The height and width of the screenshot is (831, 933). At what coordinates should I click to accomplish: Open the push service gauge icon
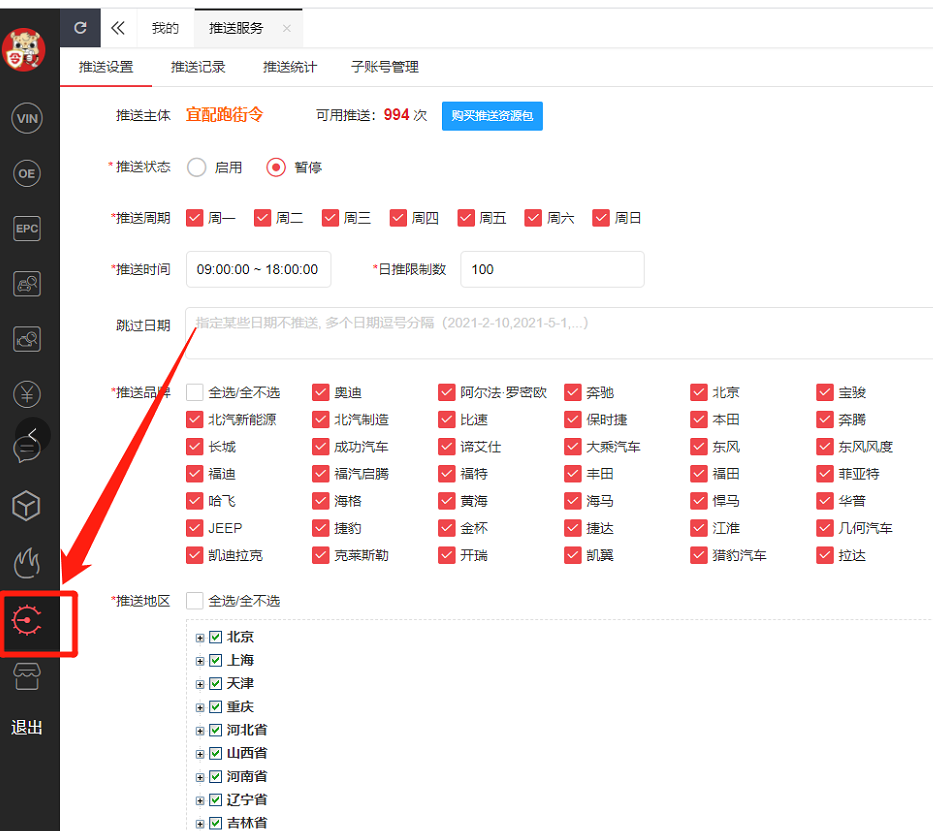pos(27,620)
